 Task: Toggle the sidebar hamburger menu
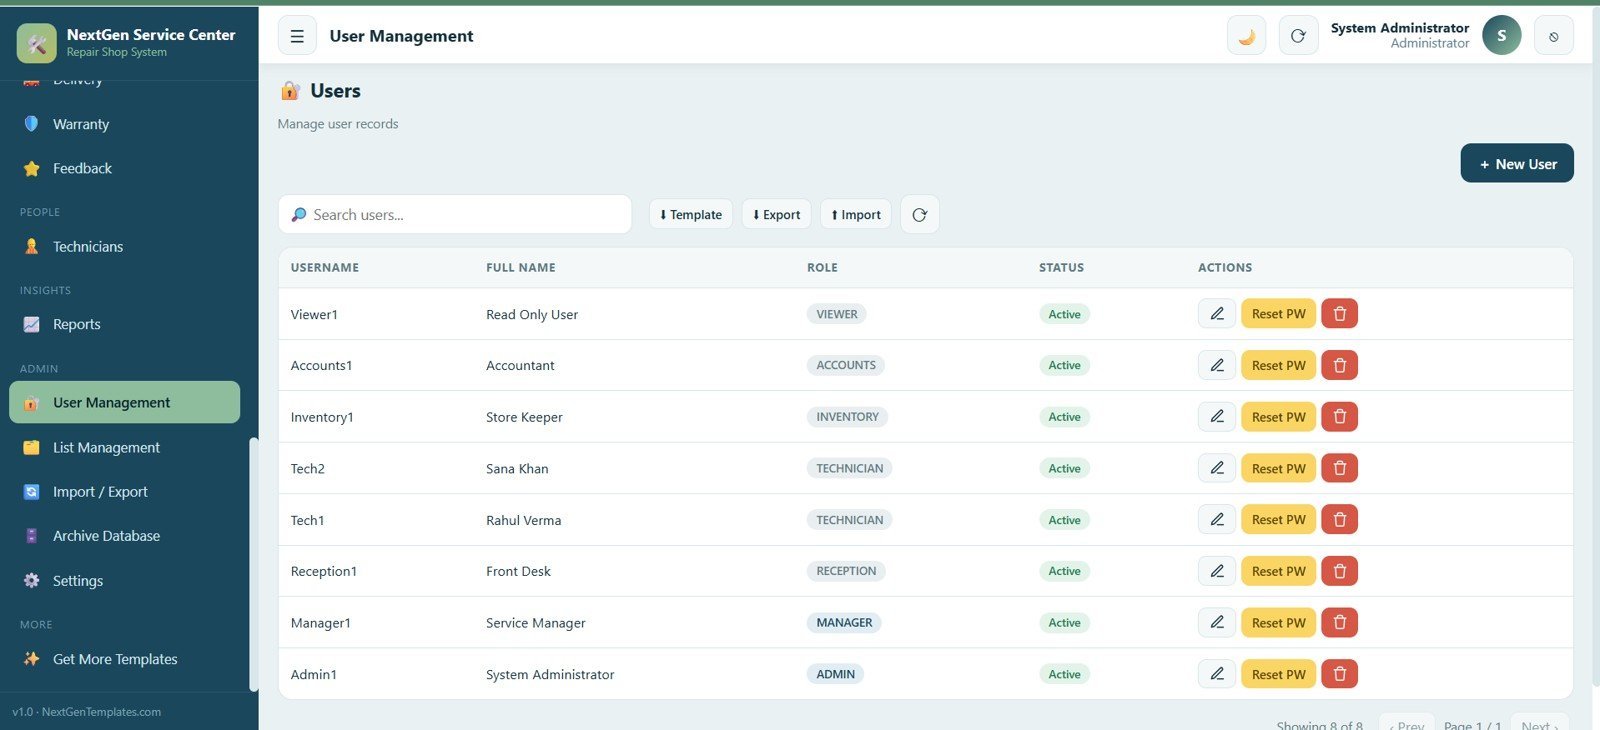(297, 36)
